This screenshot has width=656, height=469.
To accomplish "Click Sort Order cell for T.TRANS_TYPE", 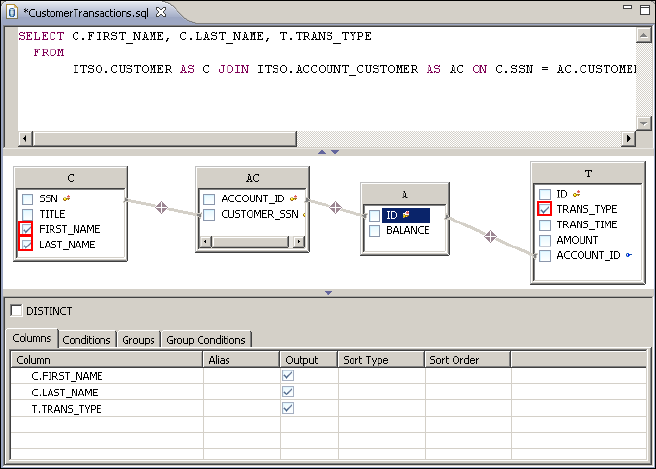I will [468, 408].
